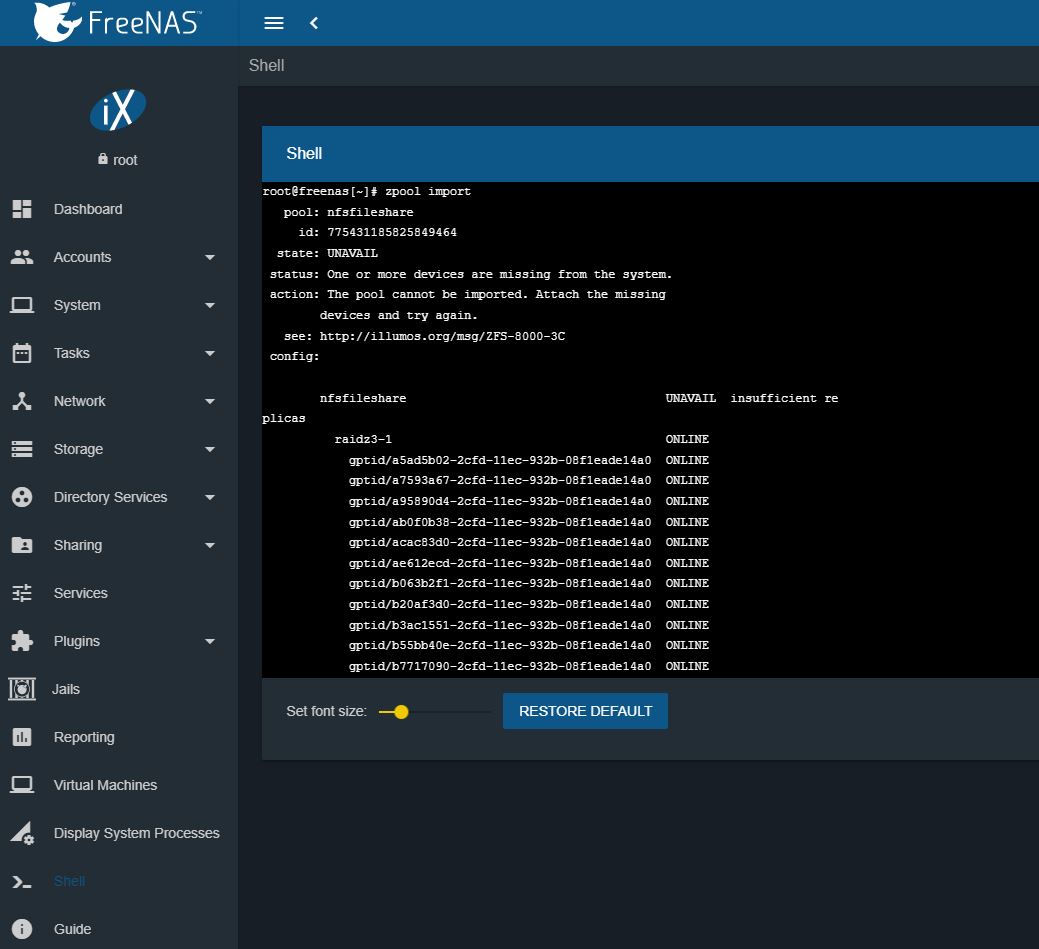Click the Storage list icon
Viewport: 1039px width, 949px height.
[22, 449]
